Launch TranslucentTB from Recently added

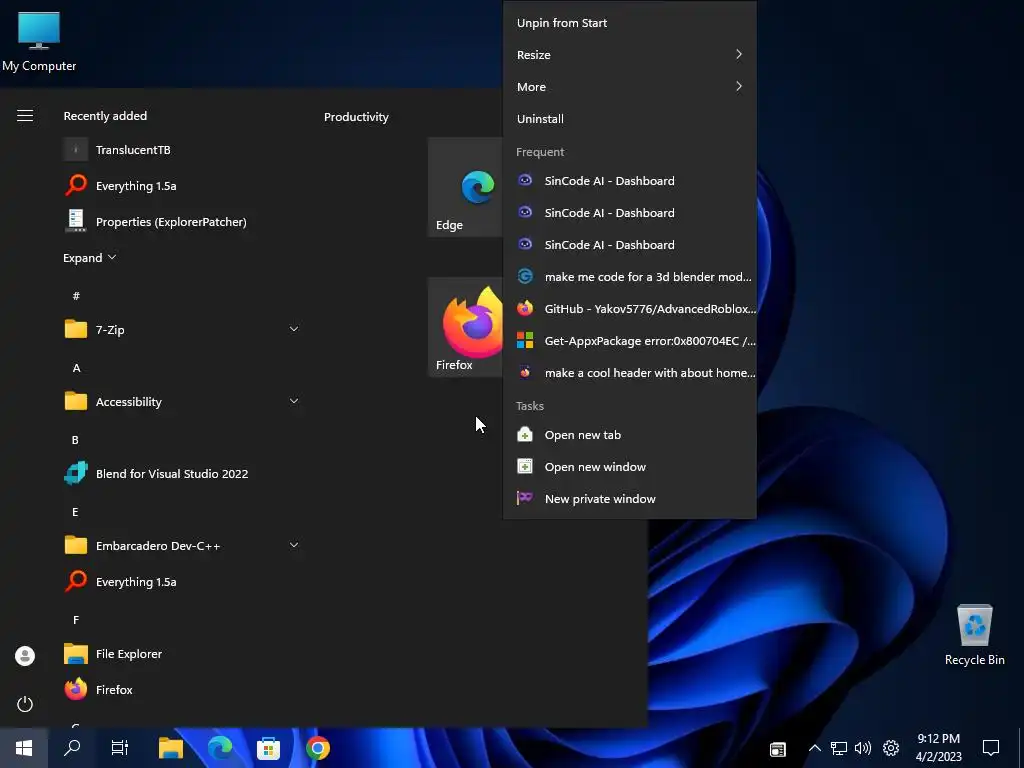pyautogui.click(x=183, y=150)
